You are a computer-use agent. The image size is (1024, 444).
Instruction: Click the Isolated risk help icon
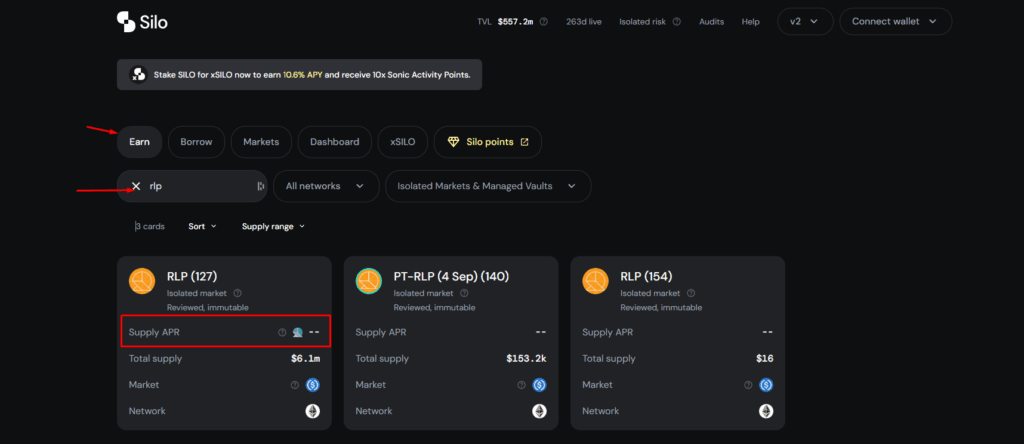click(677, 22)
